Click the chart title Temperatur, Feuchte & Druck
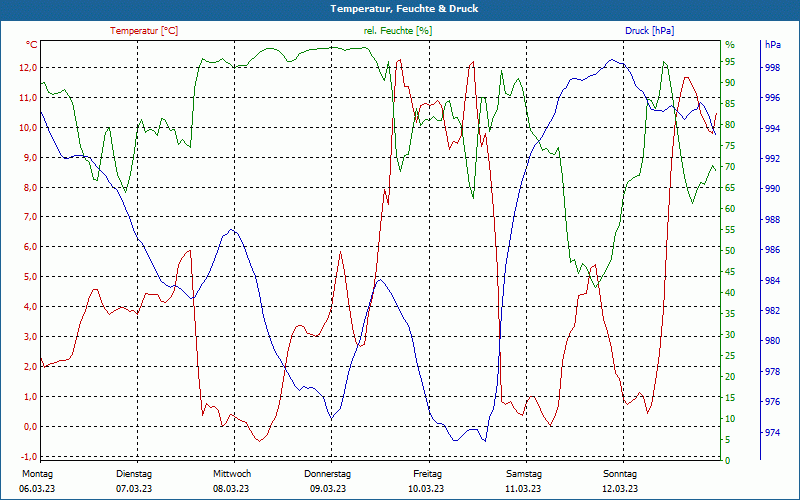Image resolution: width=800 pixels, height=500 pixels. tap(400, 9)
